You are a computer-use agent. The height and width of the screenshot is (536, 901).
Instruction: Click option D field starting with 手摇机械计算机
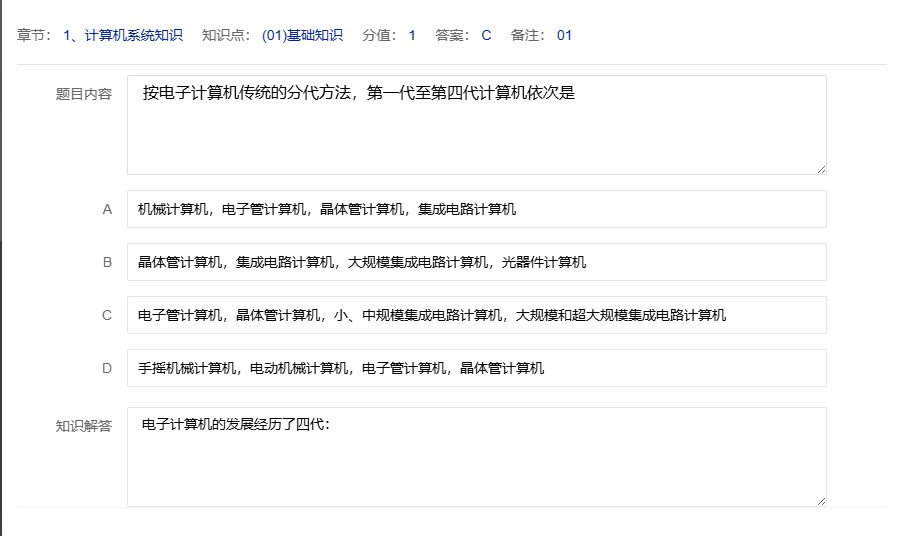pos(476,368)
